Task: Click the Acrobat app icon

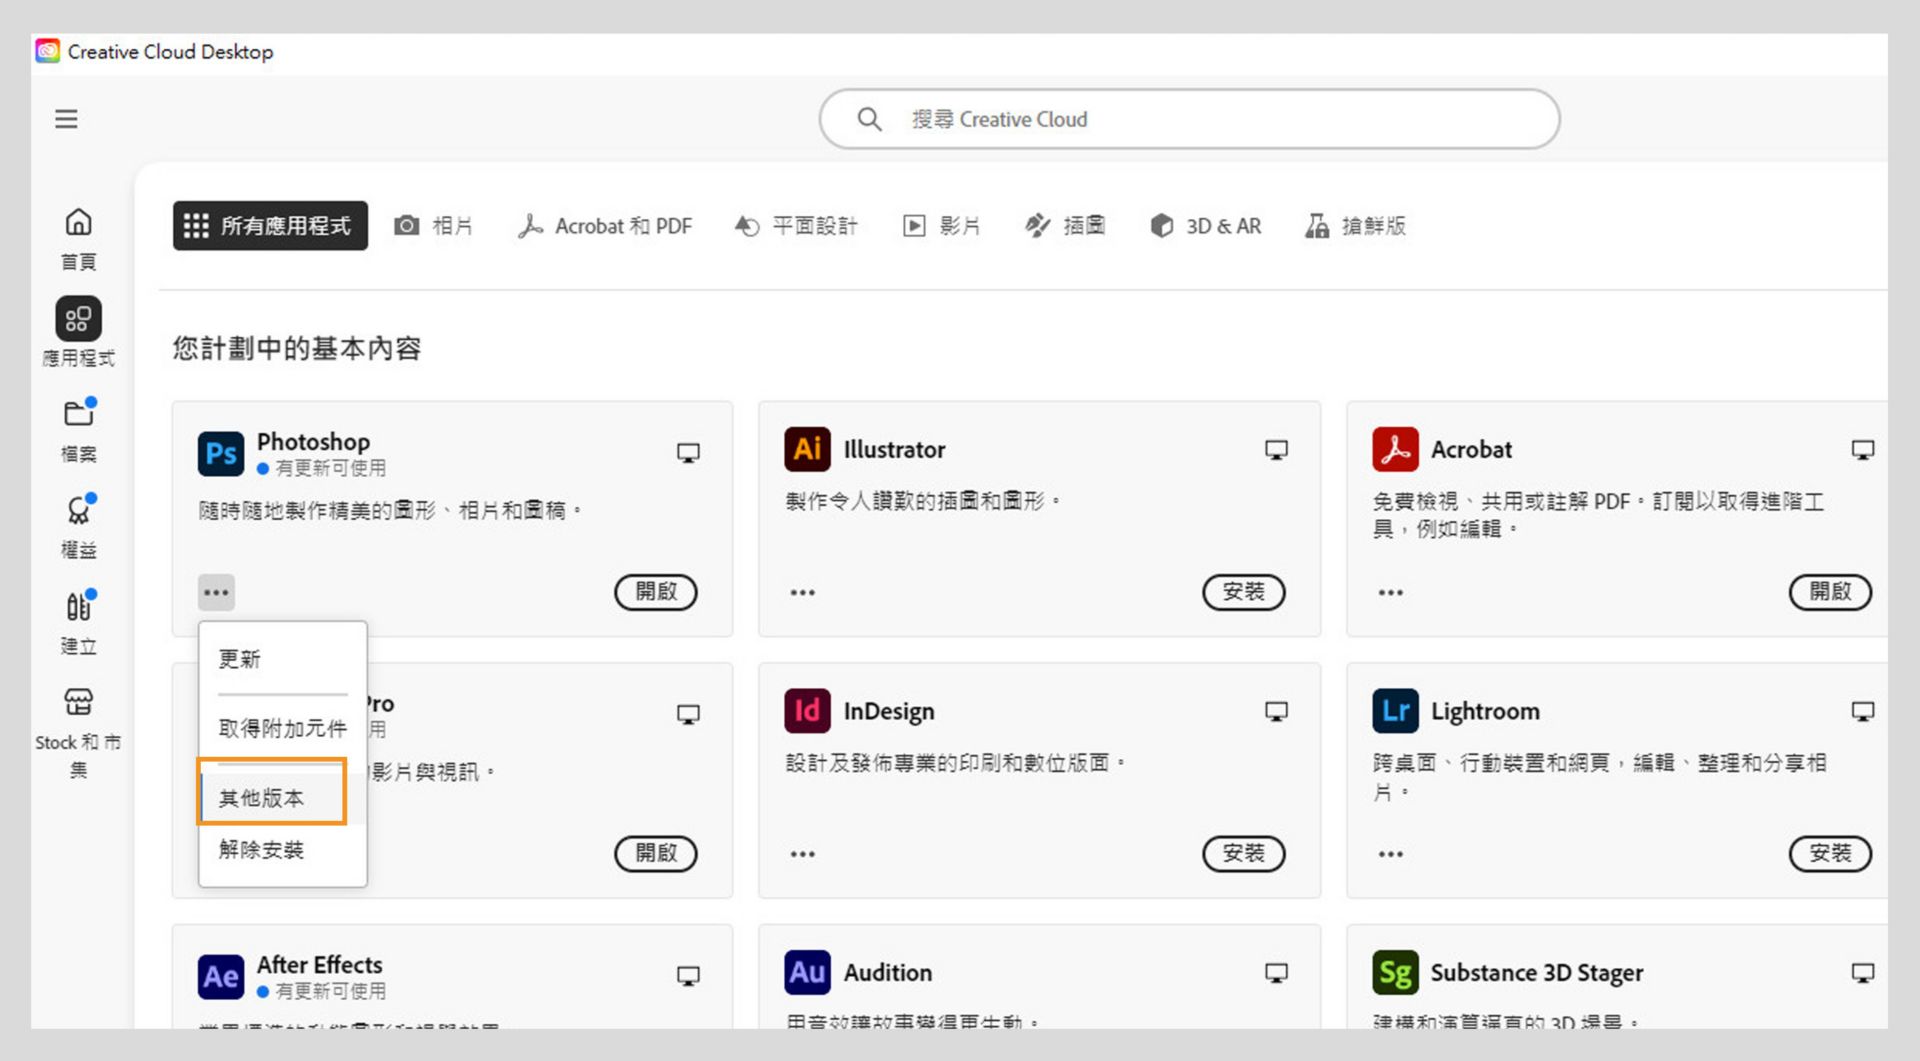Action: coord(1395,450)
